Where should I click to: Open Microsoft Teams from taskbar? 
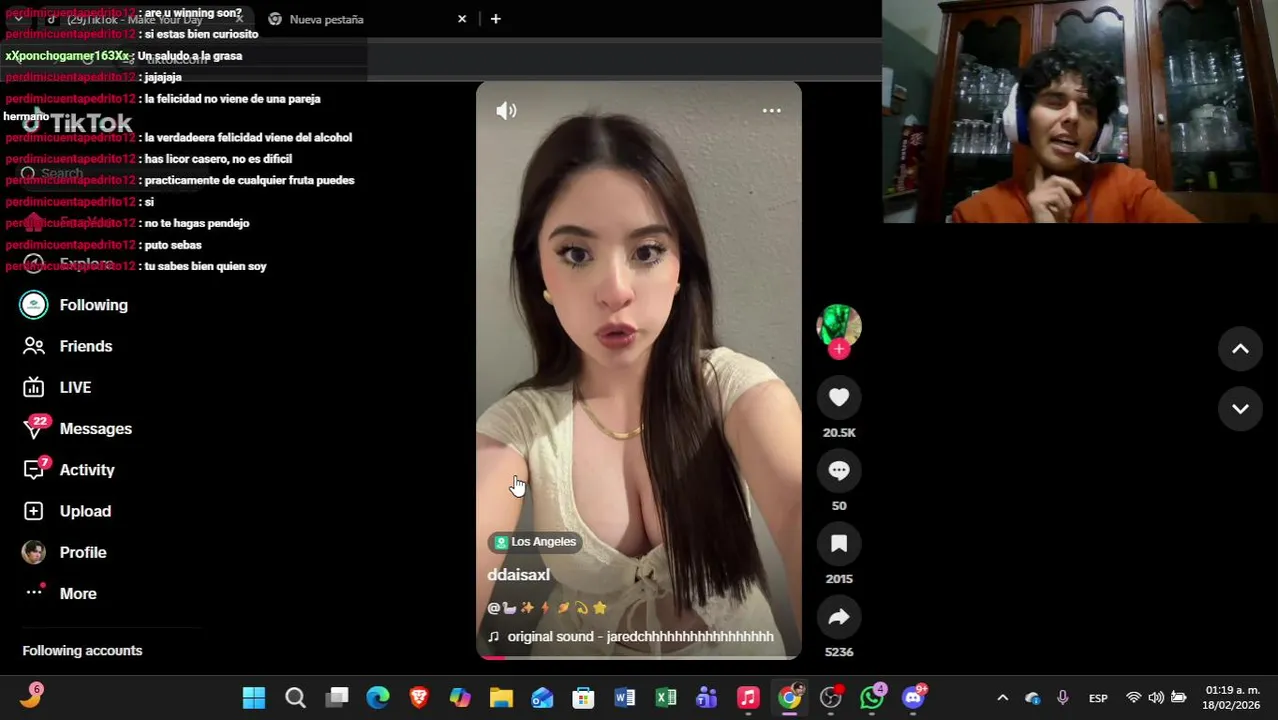tap(707, 698)
